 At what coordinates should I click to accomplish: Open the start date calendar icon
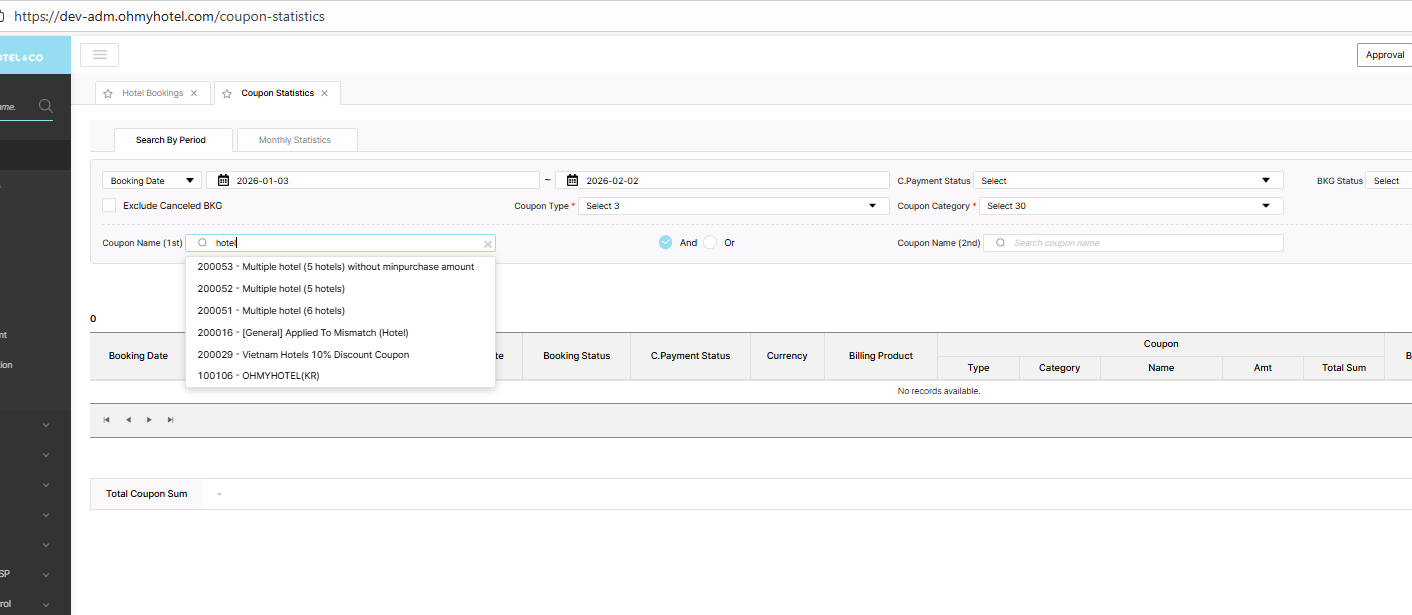(223, 181)
